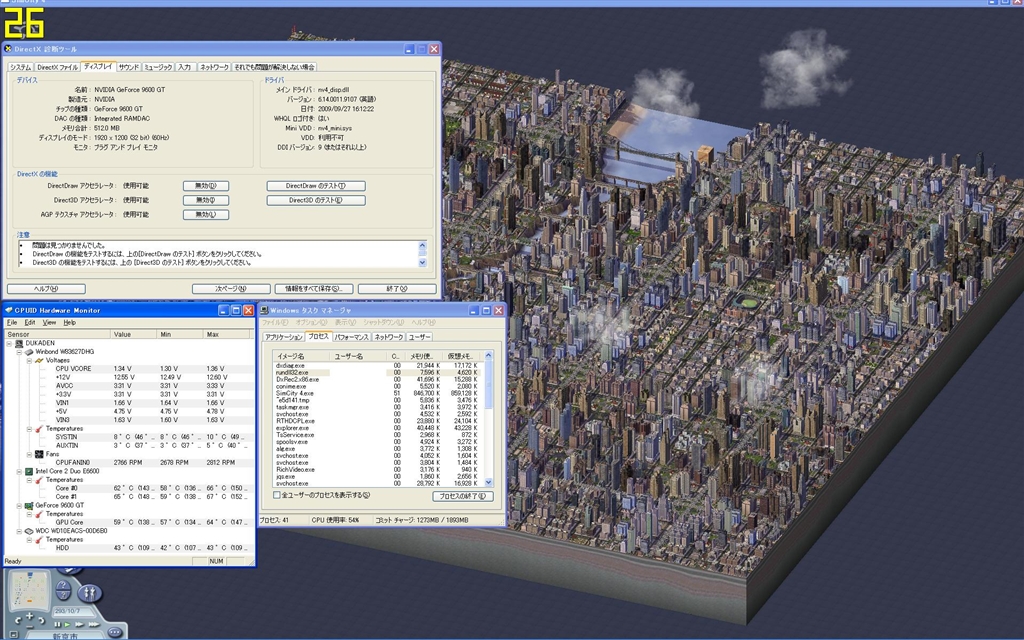1024x640 pixels.
Task: Zoom in with the SimCity plus icon
Action: (x=29, y=616)
